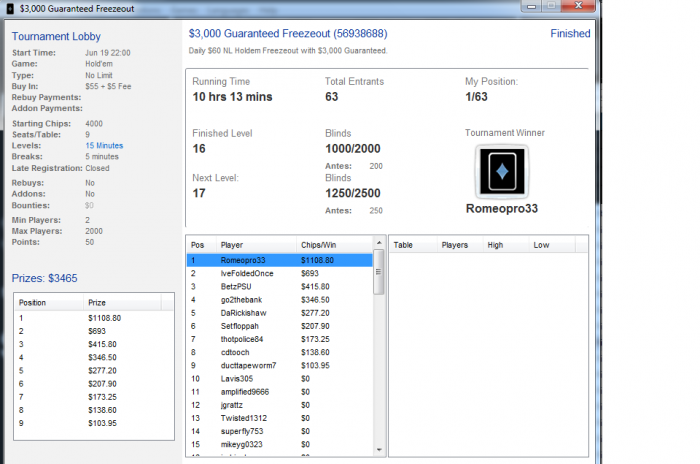Select player Setfloppah in standings
The image size is (700, 464).
click(x=279, y=326)
